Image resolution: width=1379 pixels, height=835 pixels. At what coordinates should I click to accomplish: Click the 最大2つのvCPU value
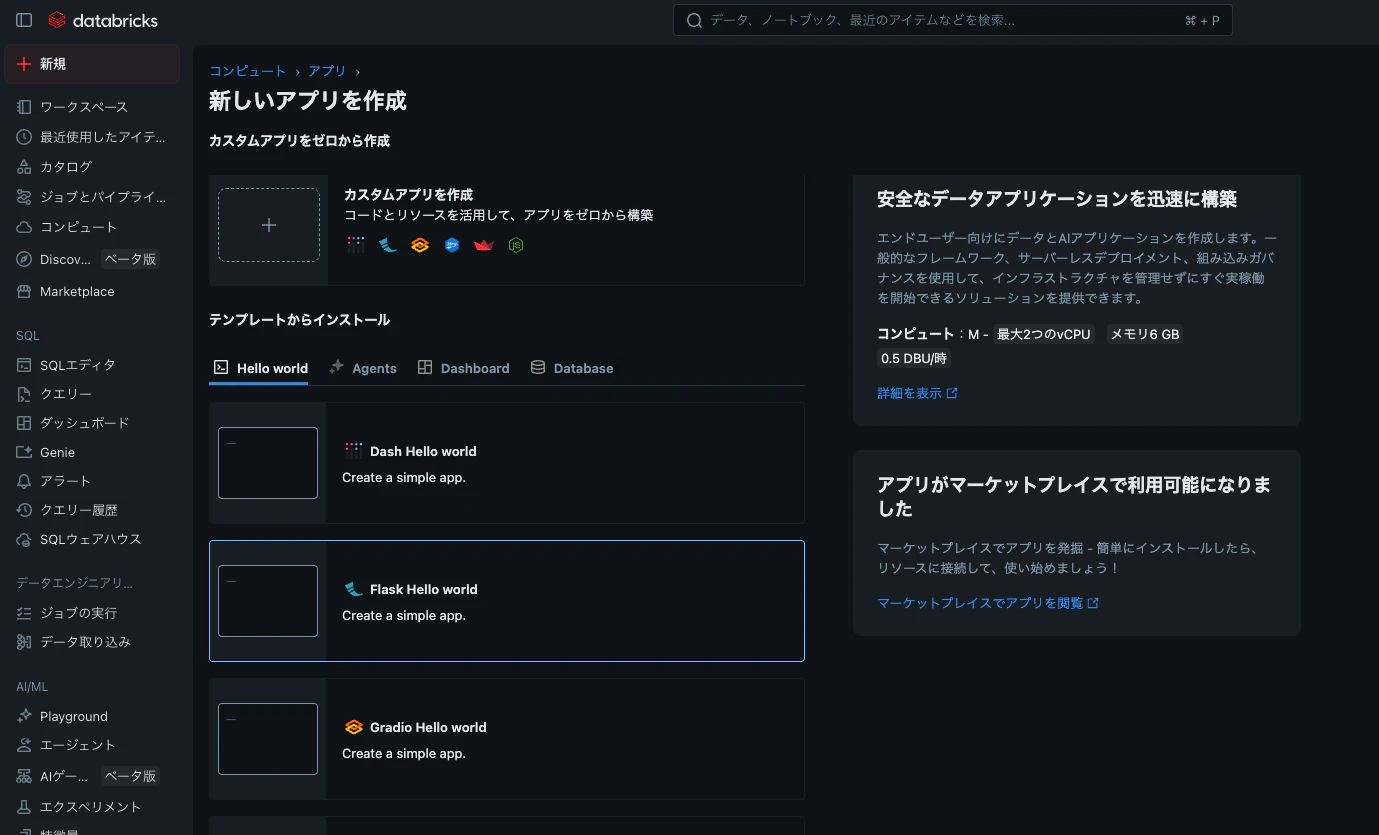coord(1044,334)
